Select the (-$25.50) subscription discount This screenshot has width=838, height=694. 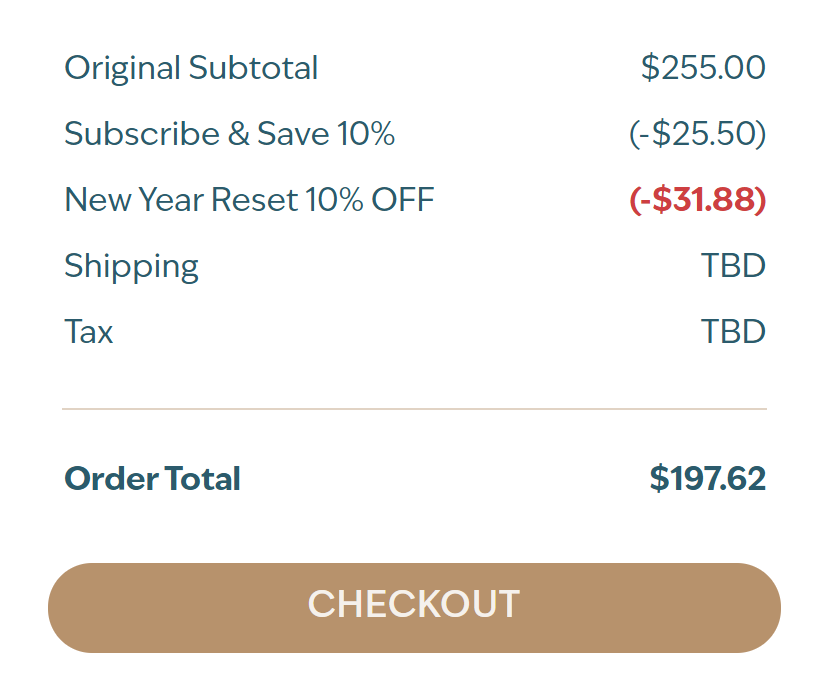point(697,134)
